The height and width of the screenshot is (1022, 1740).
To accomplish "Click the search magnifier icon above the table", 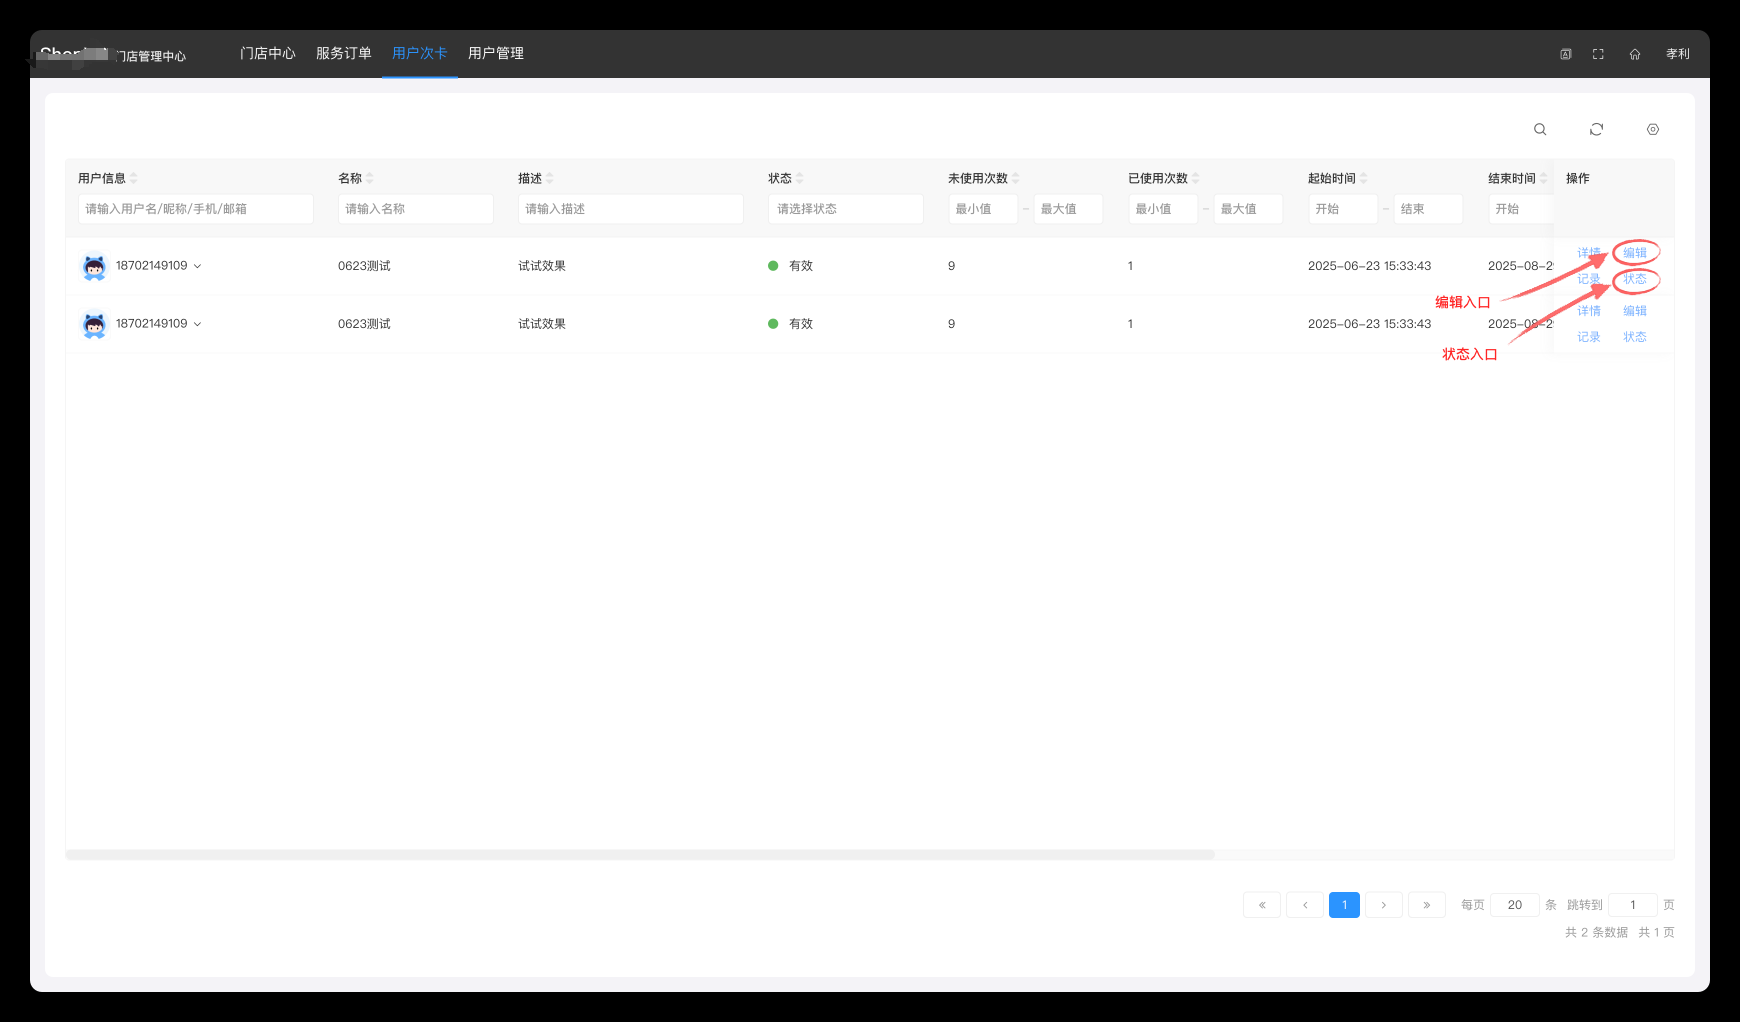I will tap(1540, 129).
